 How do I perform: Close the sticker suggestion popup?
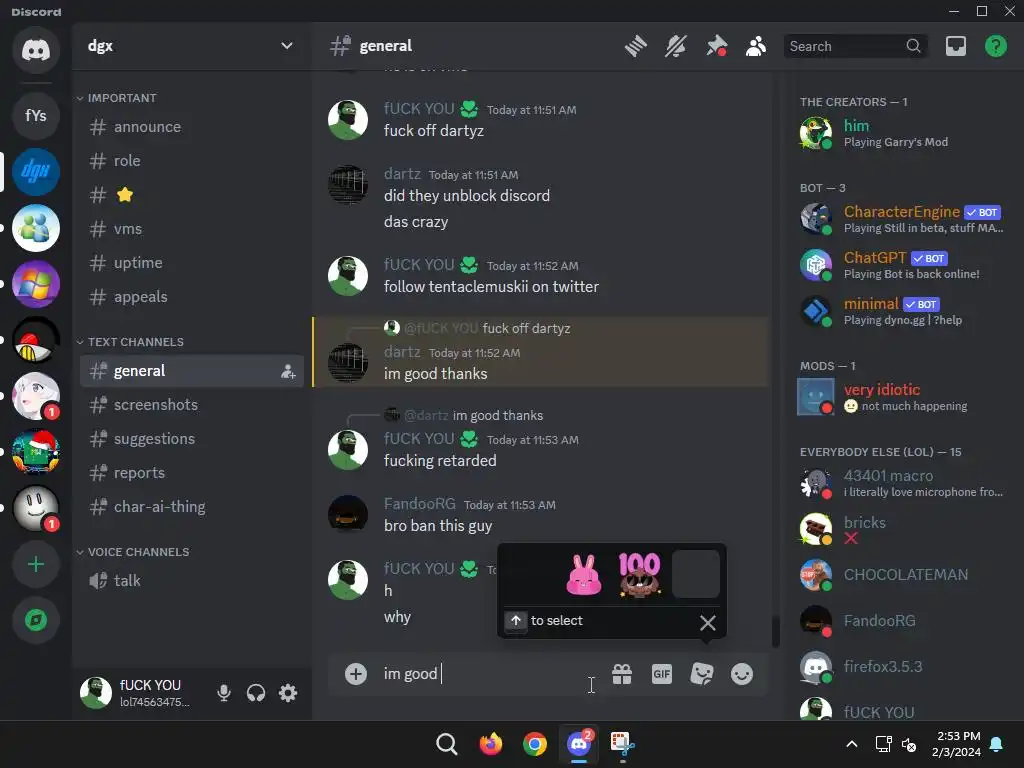(708, 622)
